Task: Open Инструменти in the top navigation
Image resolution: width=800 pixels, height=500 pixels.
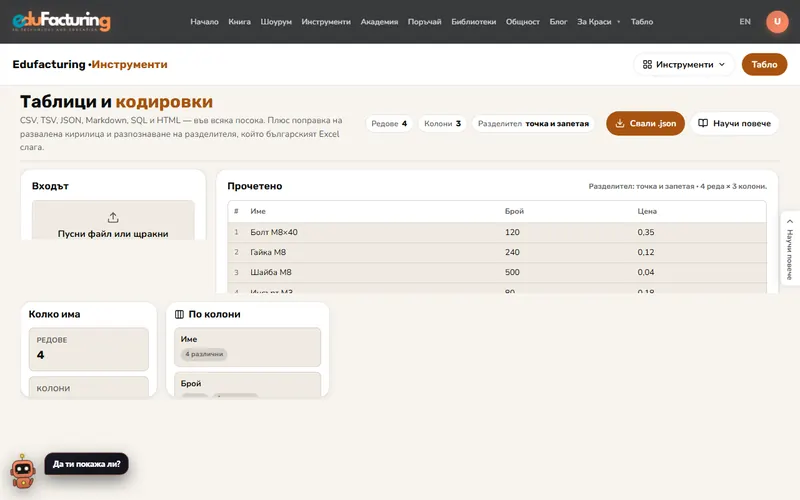Action: [x=326, y=21]
